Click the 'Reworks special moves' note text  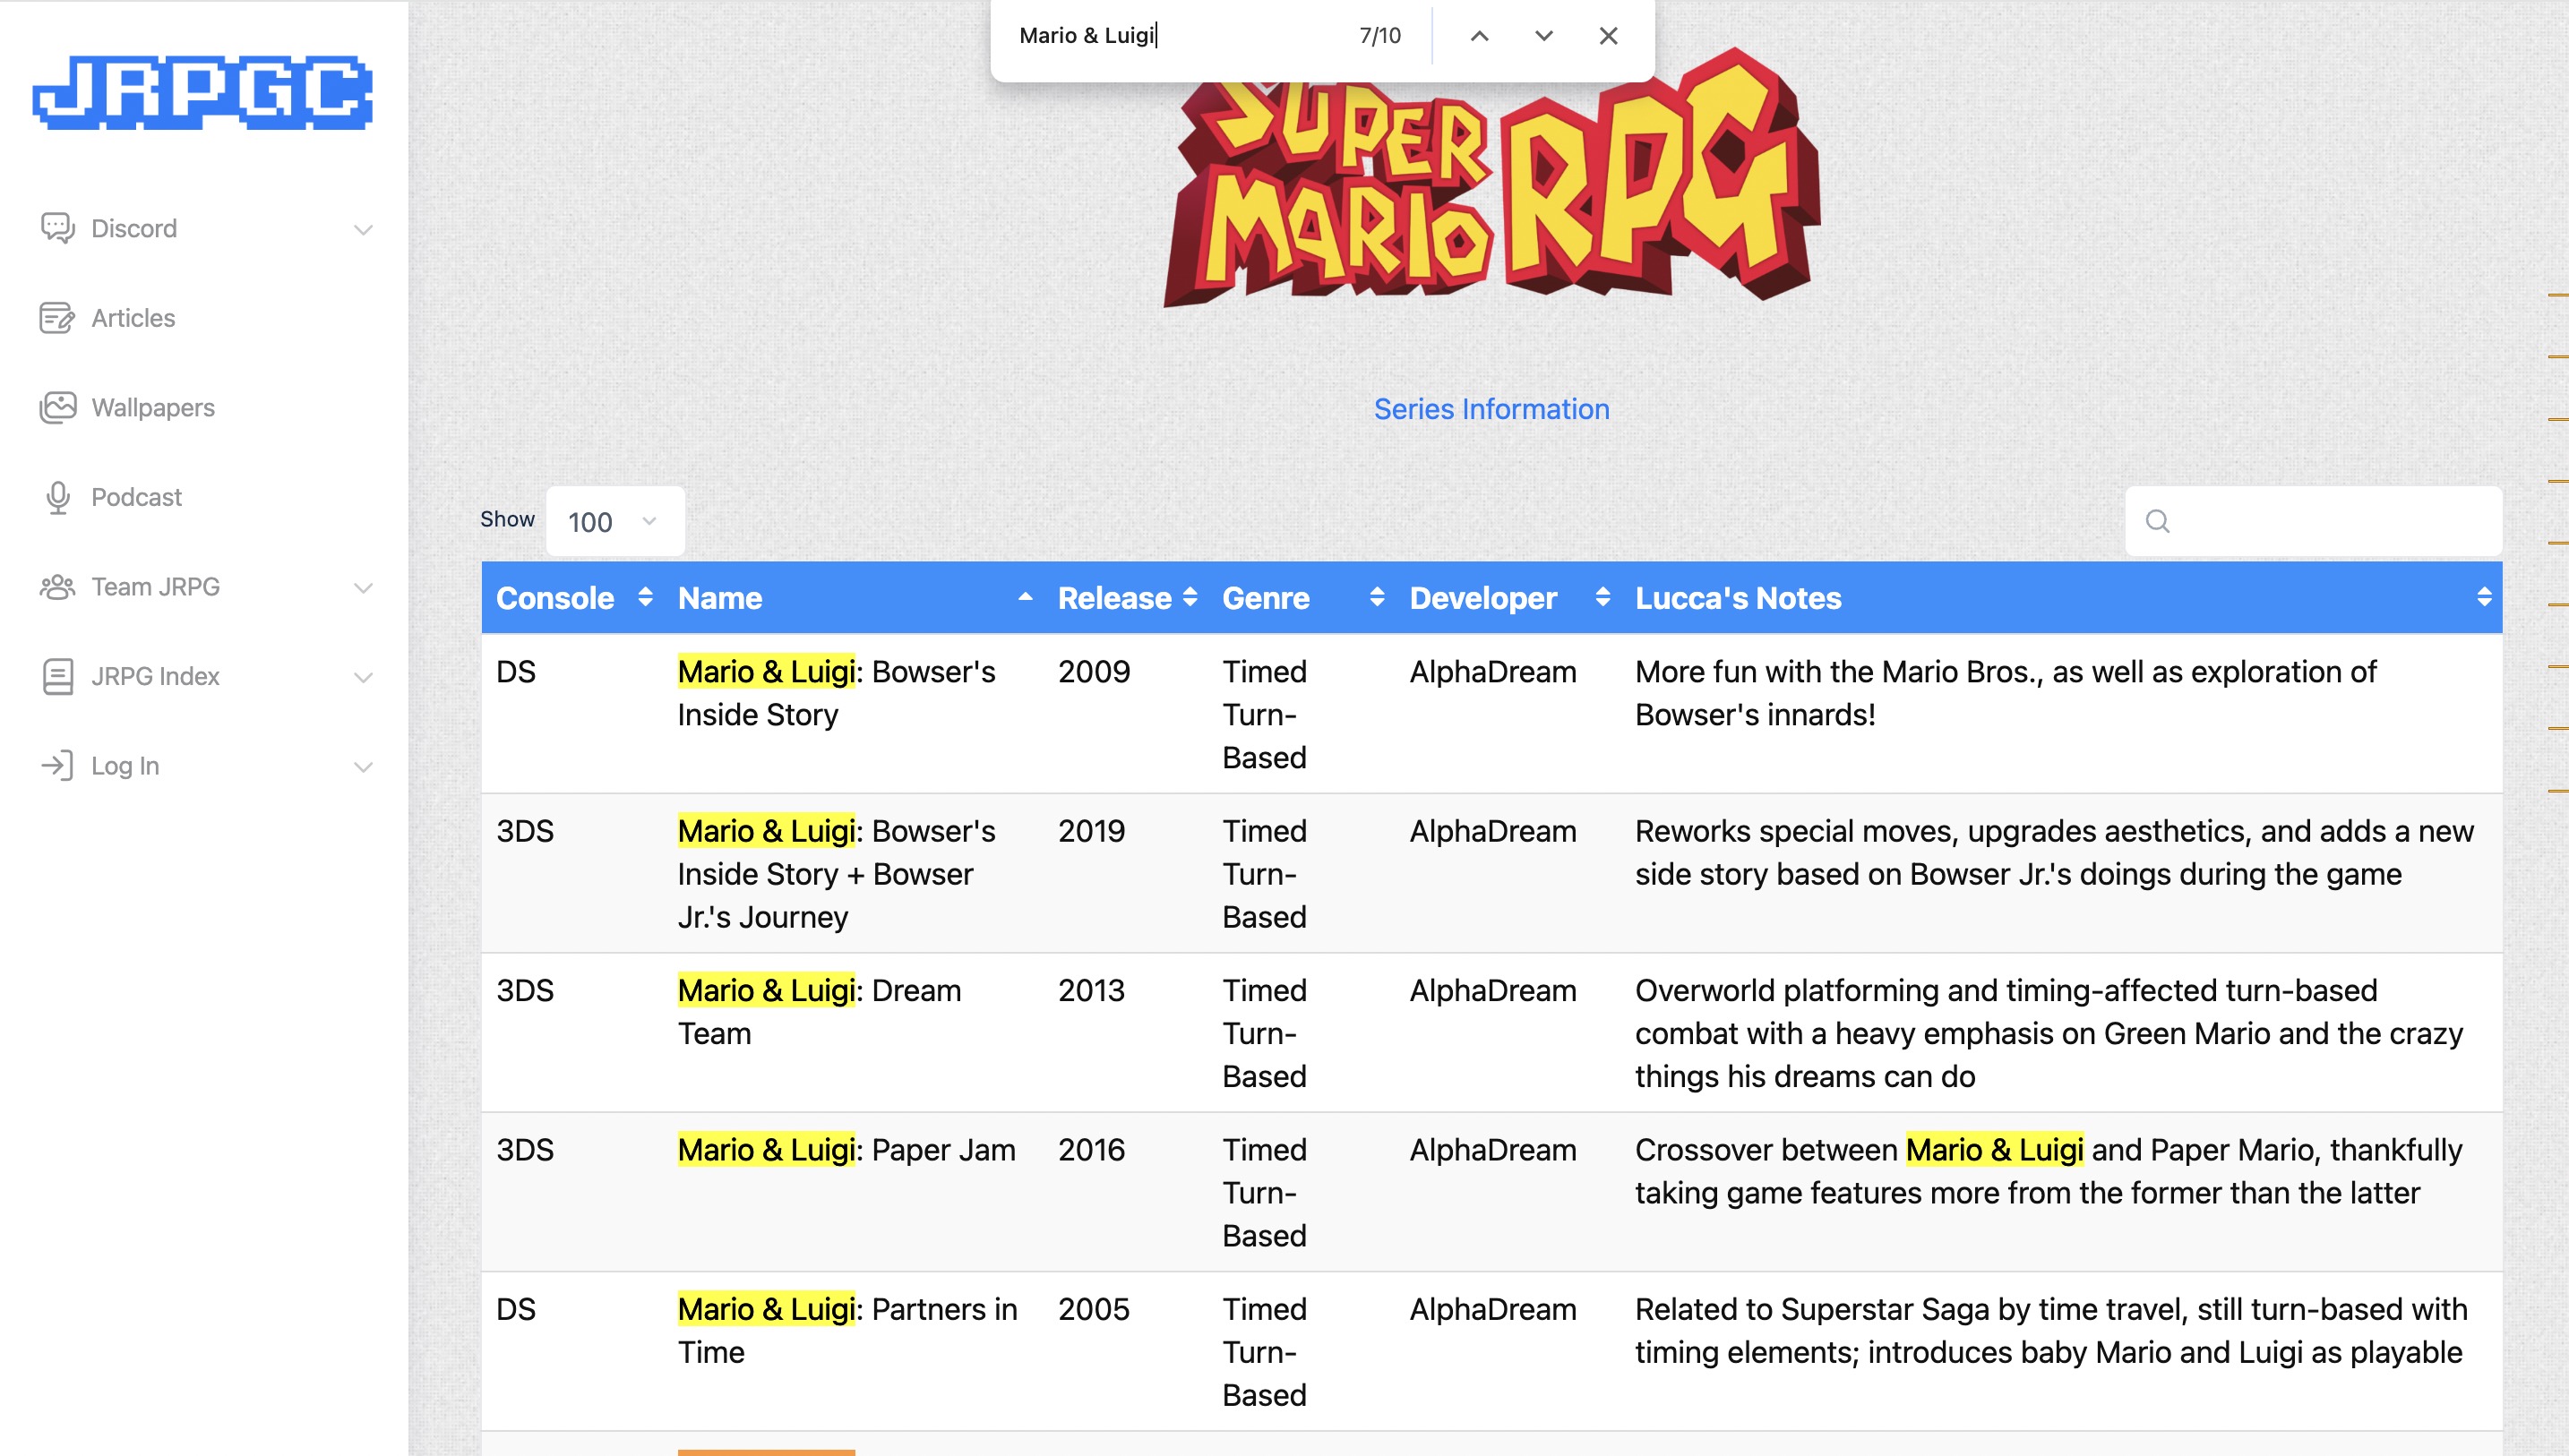click(2054, 853)
